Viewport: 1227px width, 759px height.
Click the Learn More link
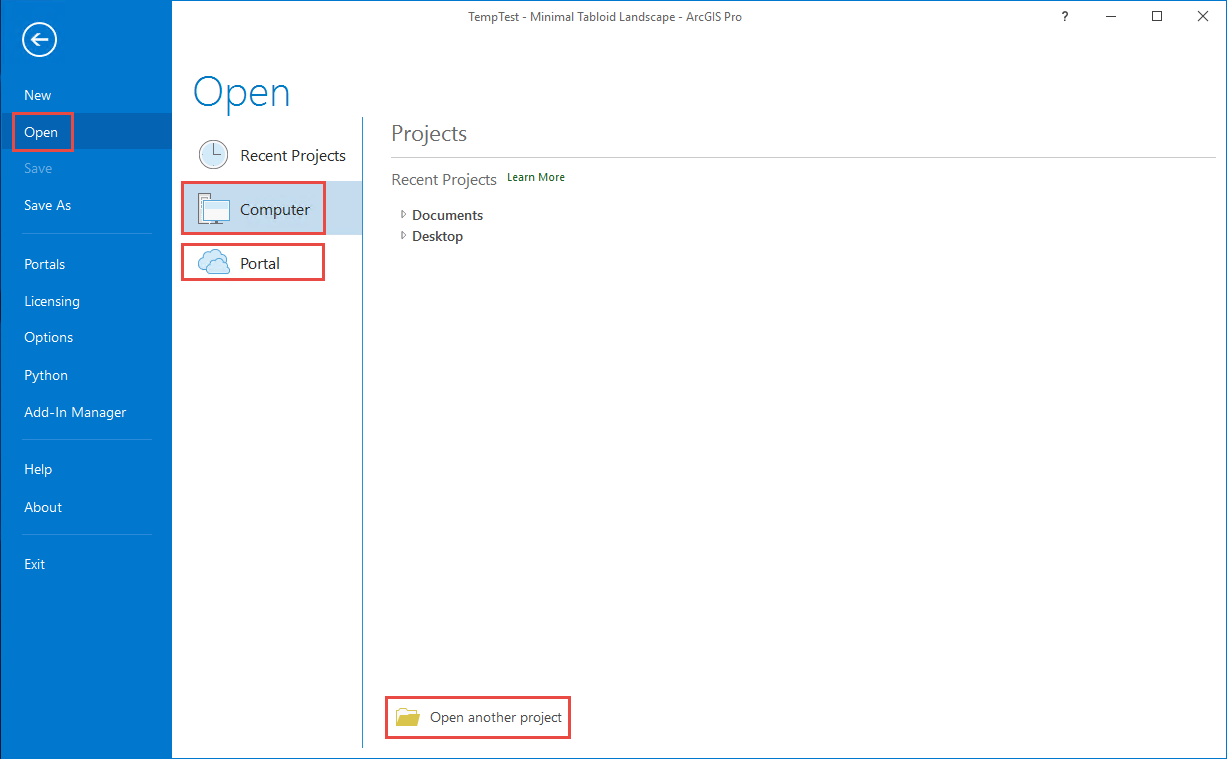pyautogui.click(x=536, y=177)
